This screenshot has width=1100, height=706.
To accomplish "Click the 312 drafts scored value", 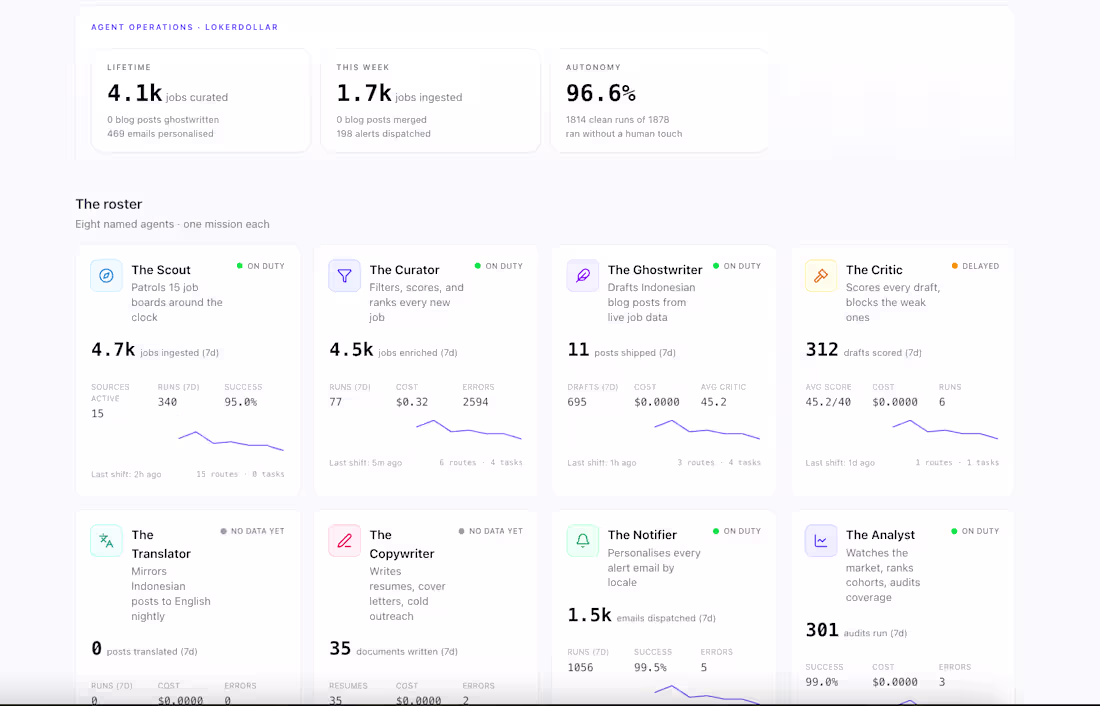I will tap(821, 349).
